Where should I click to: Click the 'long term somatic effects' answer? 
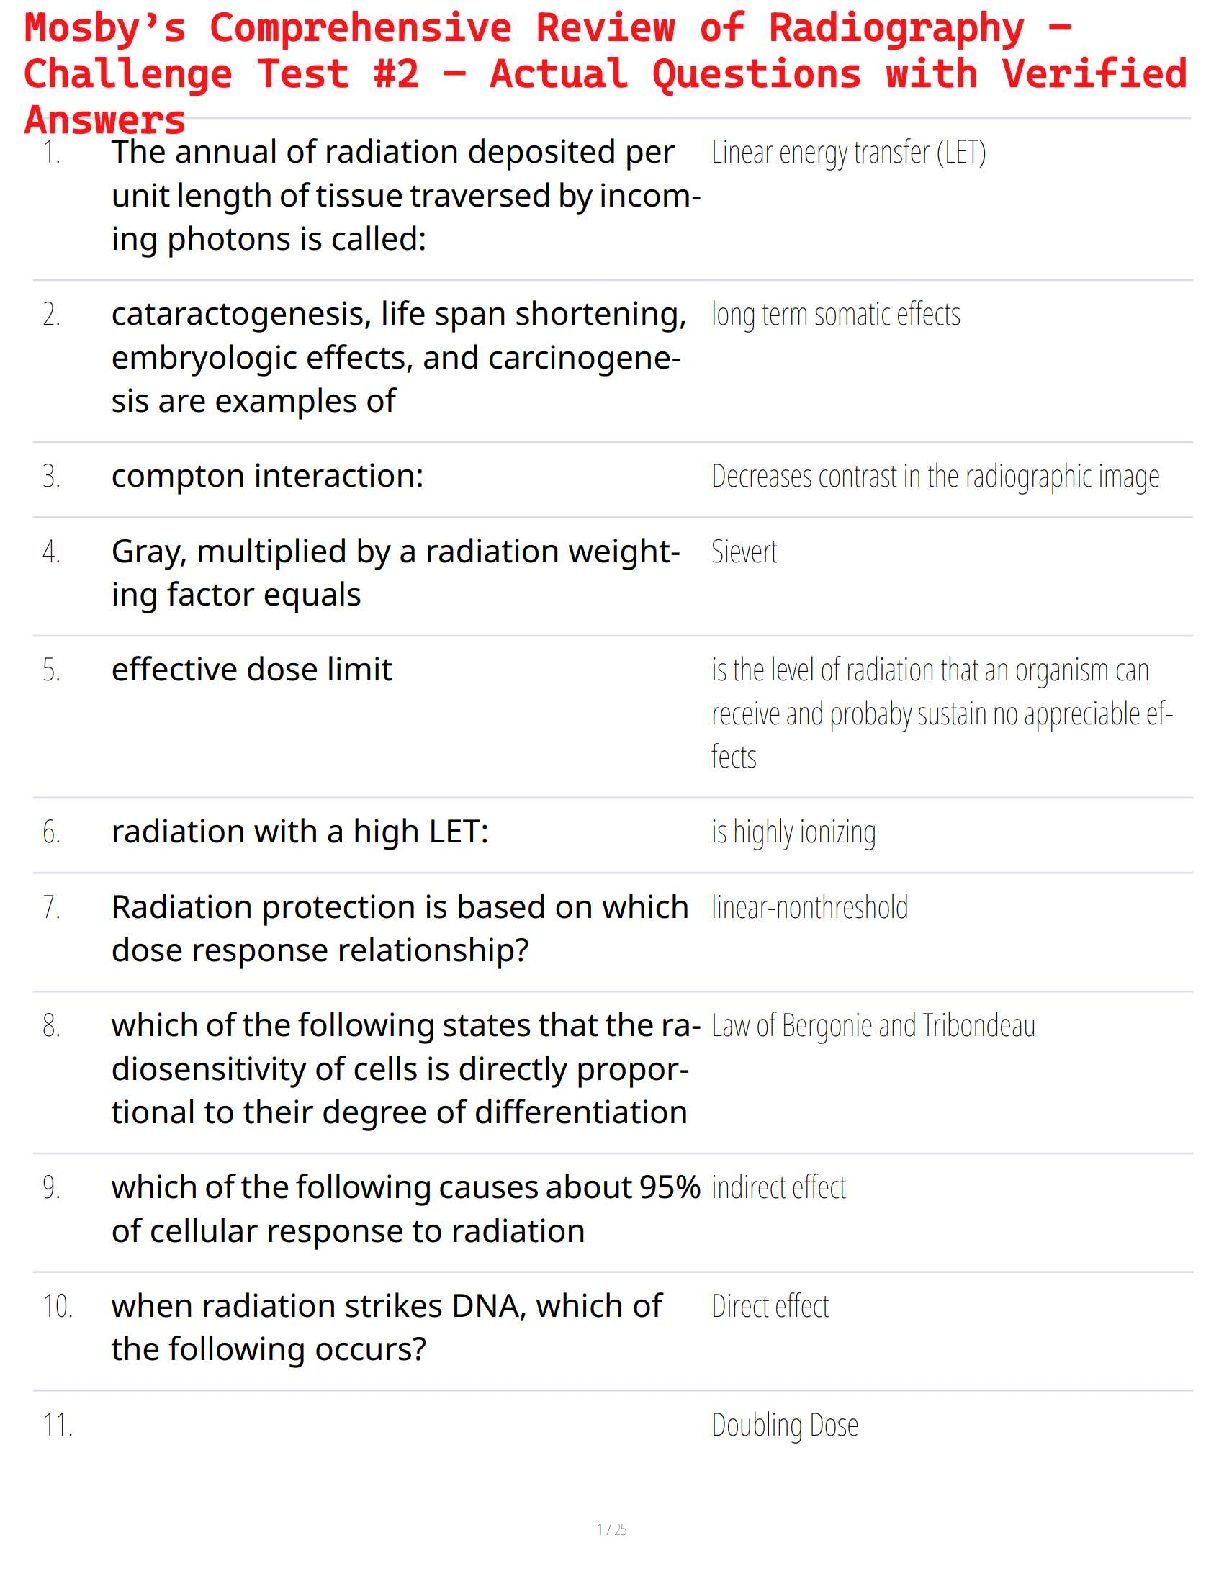pyautogui.click(x=836, y=315)
